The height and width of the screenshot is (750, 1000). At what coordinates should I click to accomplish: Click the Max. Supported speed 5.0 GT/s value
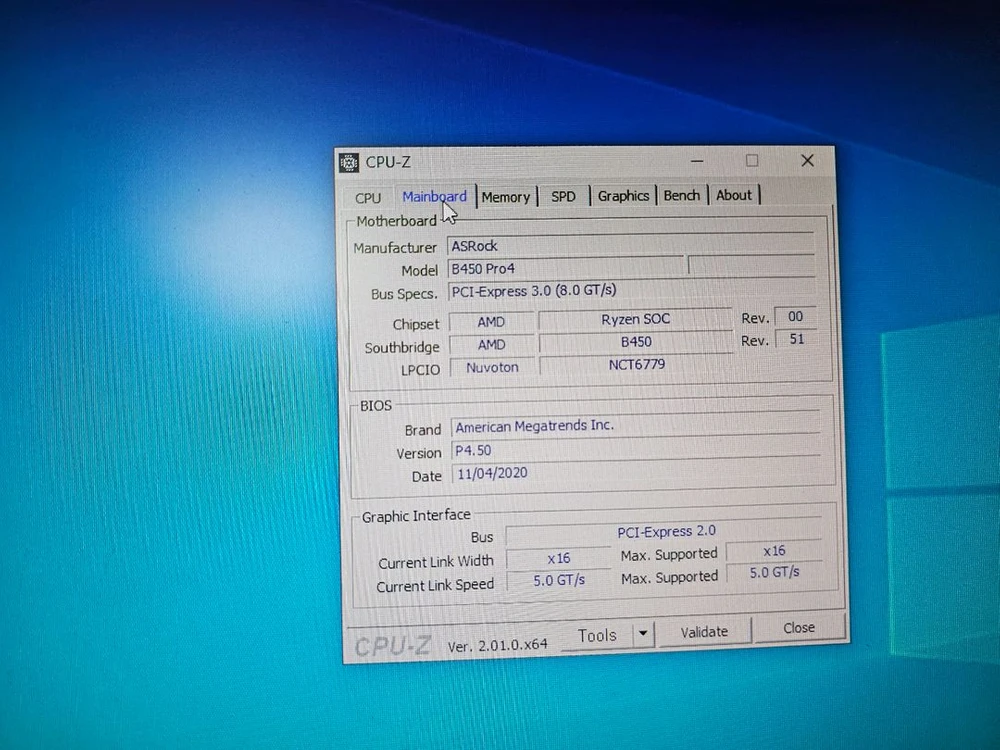774,573
